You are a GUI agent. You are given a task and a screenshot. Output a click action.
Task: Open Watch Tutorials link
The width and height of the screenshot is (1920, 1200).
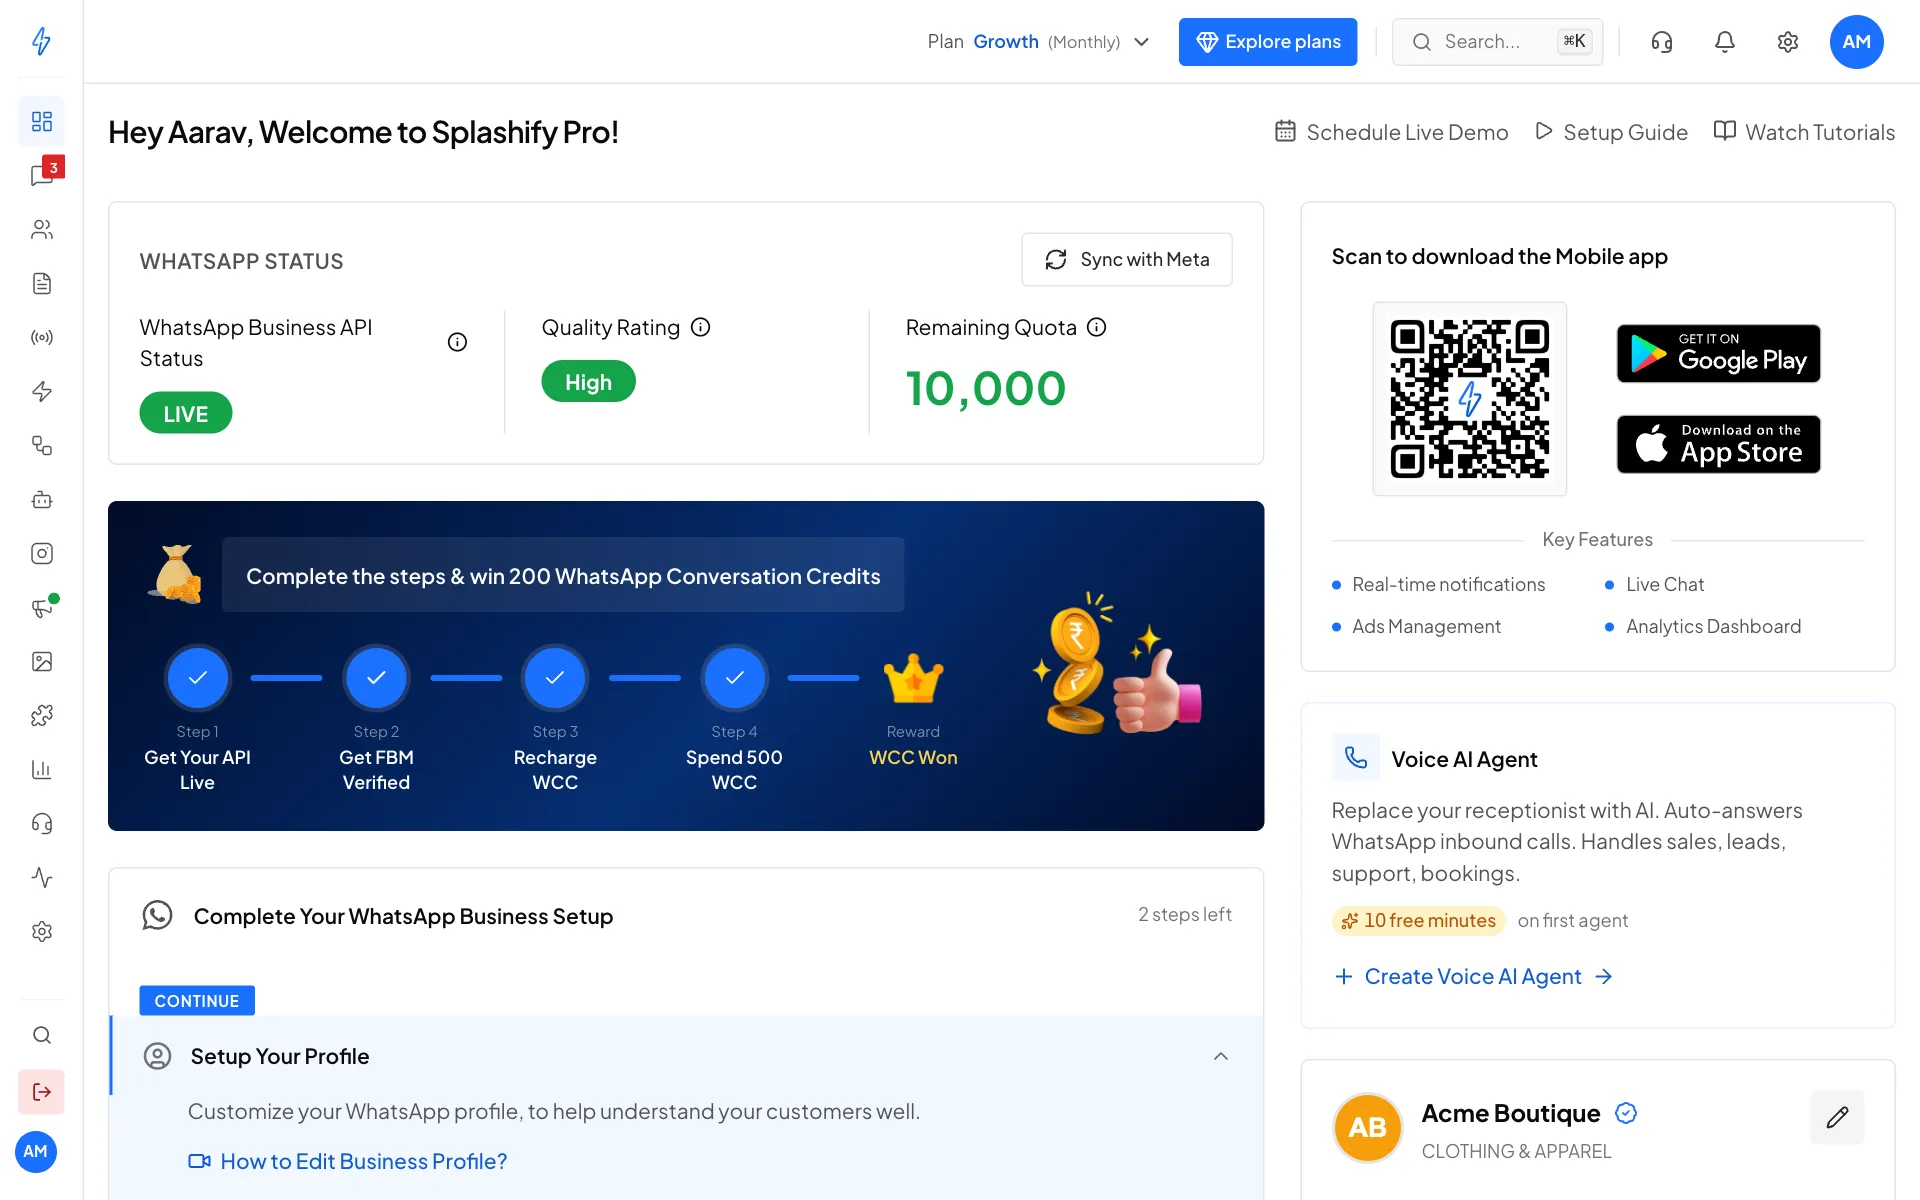point(1804,132)
